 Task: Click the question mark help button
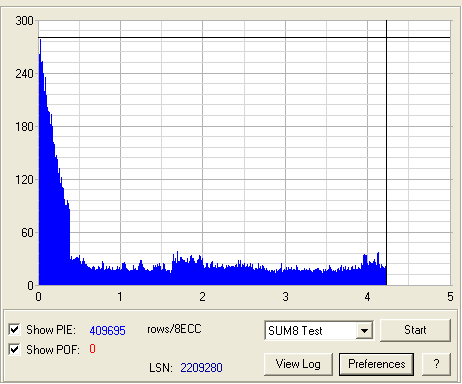coord(436,364)
